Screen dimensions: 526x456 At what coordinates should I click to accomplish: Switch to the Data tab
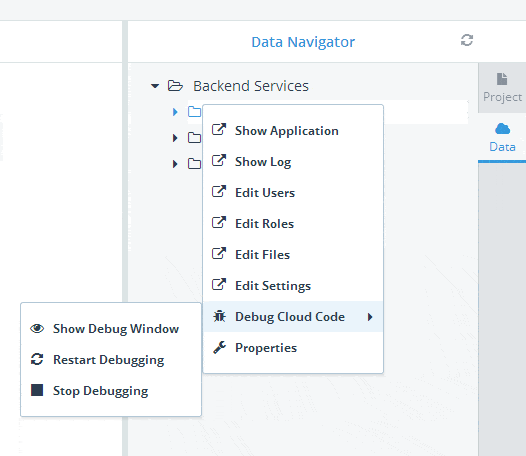point(502,138)
